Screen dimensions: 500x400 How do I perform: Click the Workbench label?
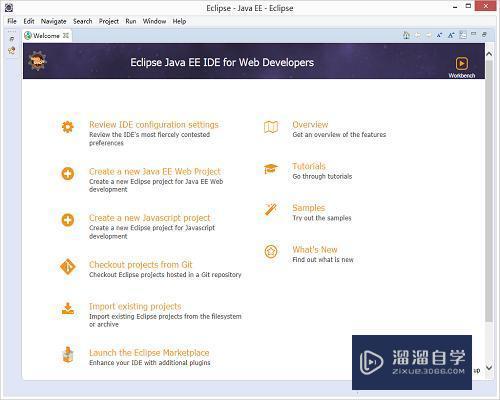[462, 76]
